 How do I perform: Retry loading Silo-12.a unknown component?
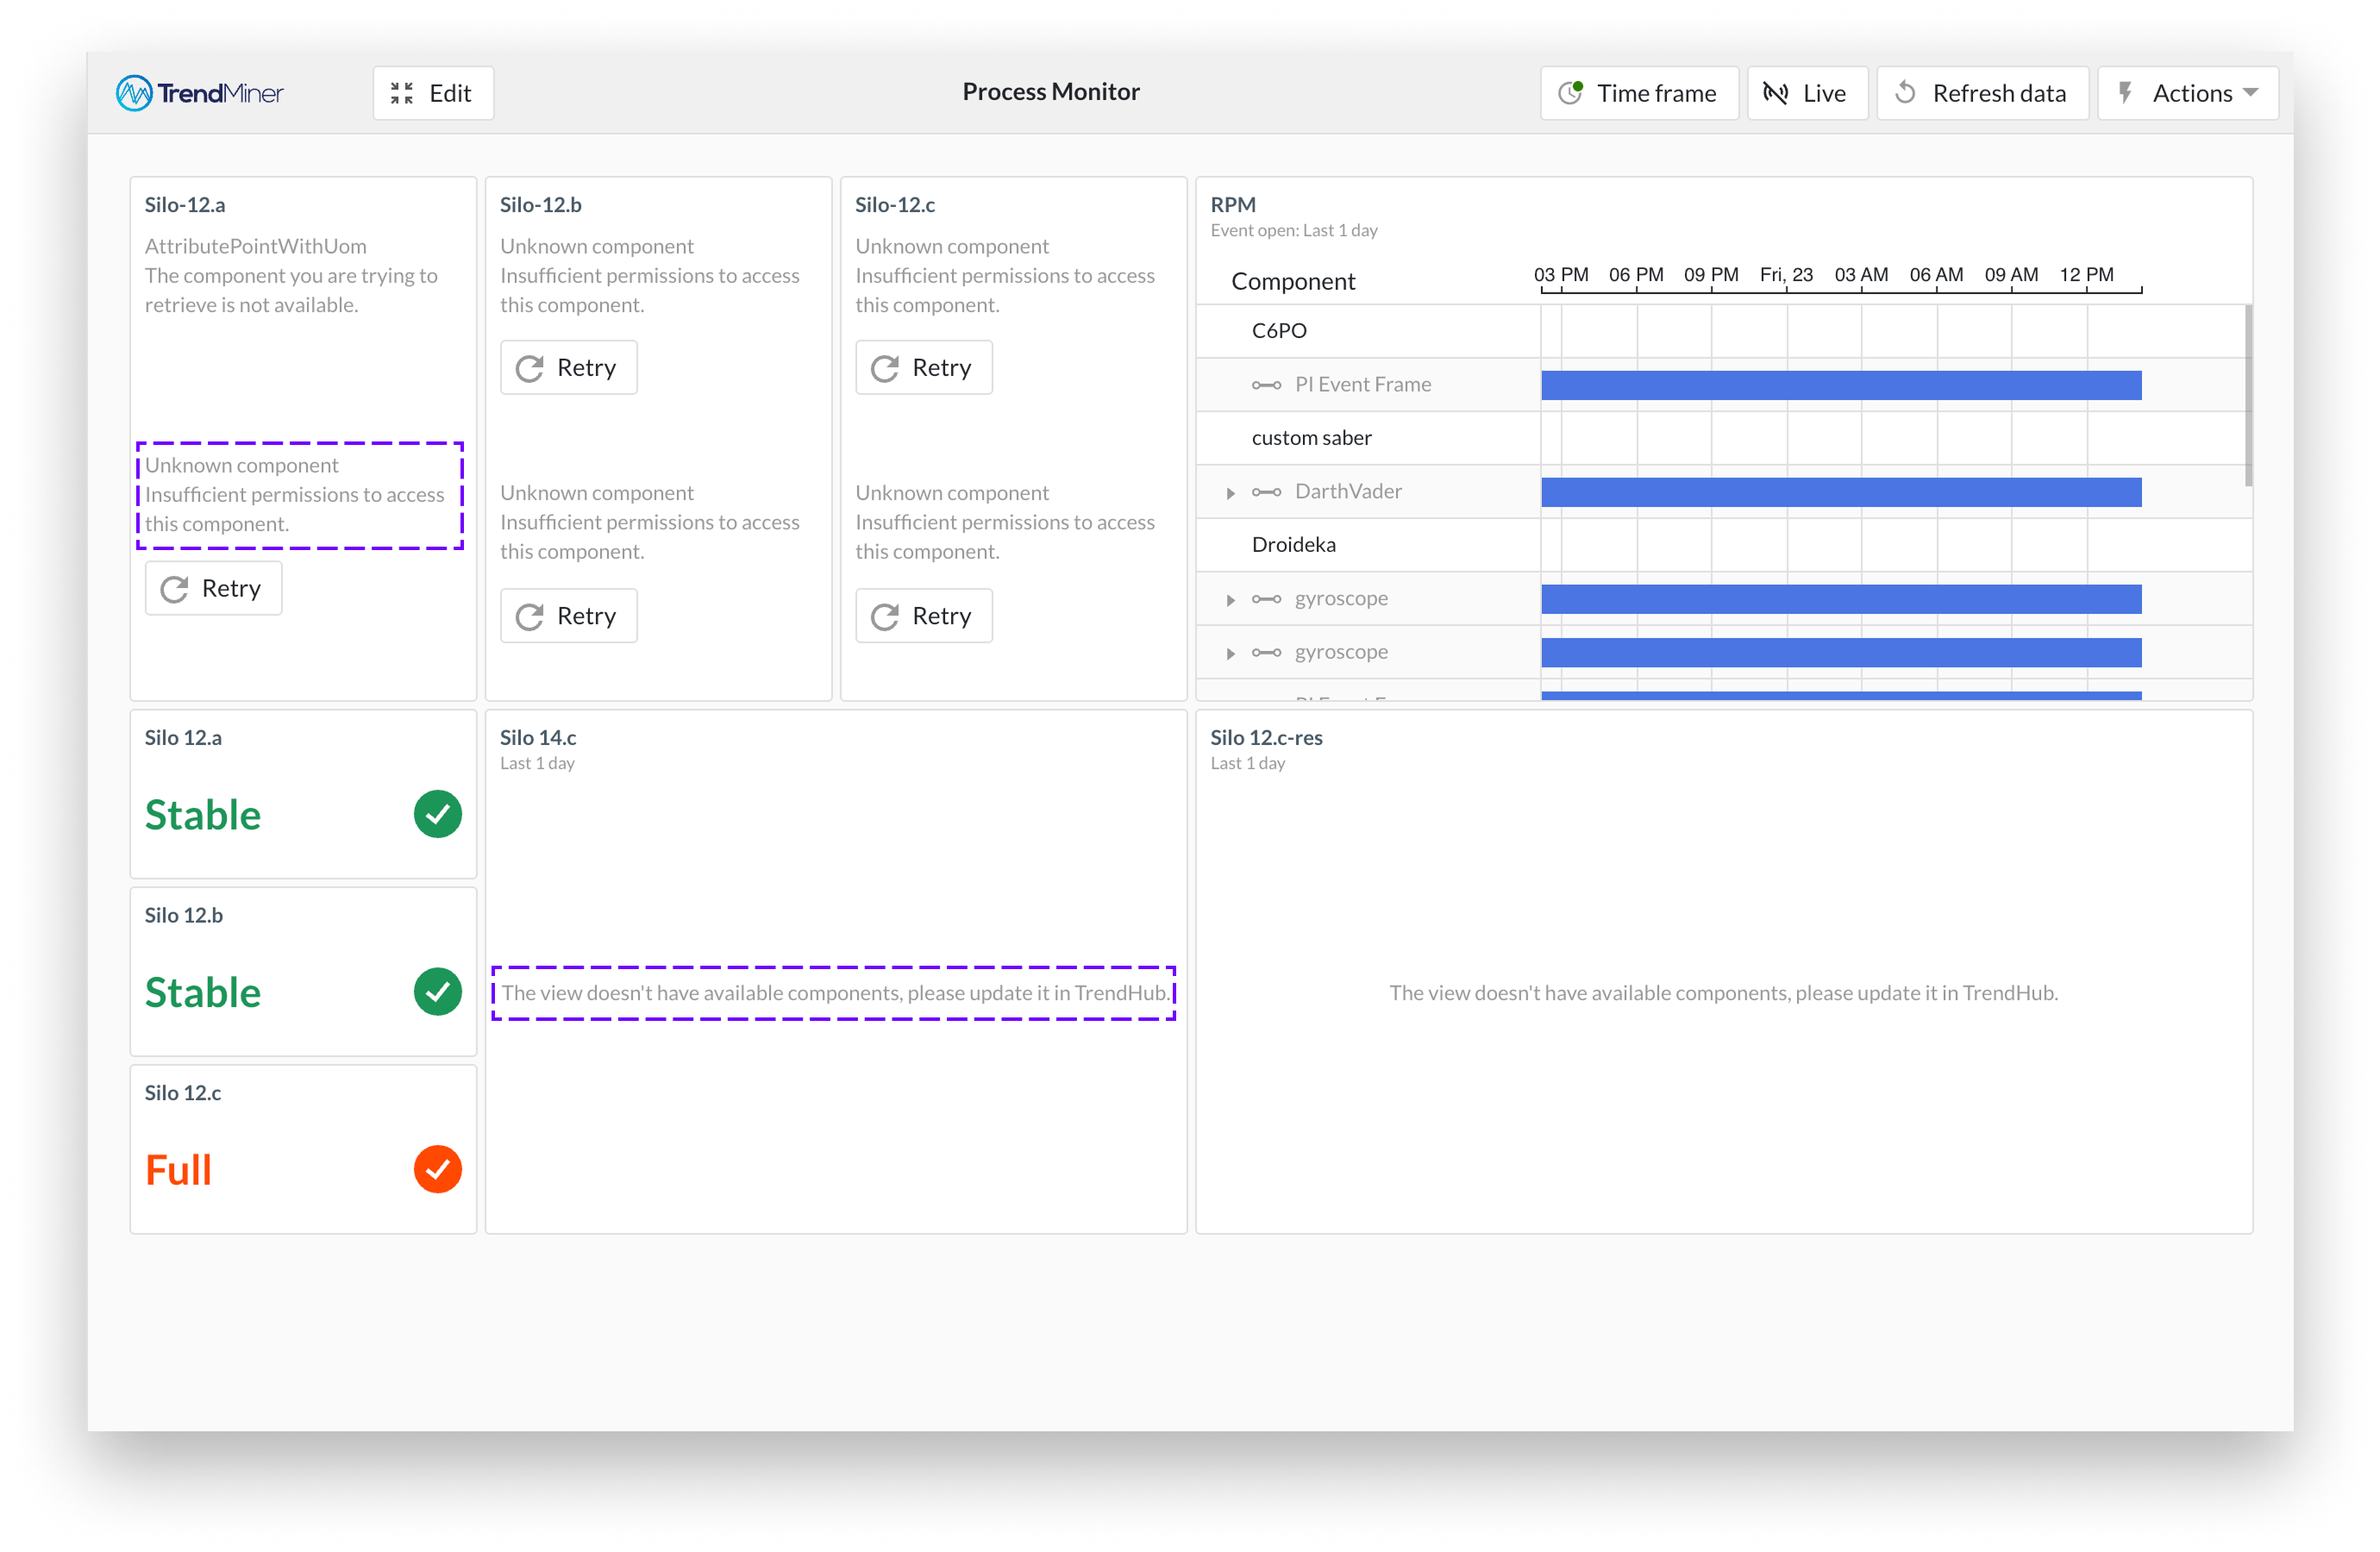213,588
